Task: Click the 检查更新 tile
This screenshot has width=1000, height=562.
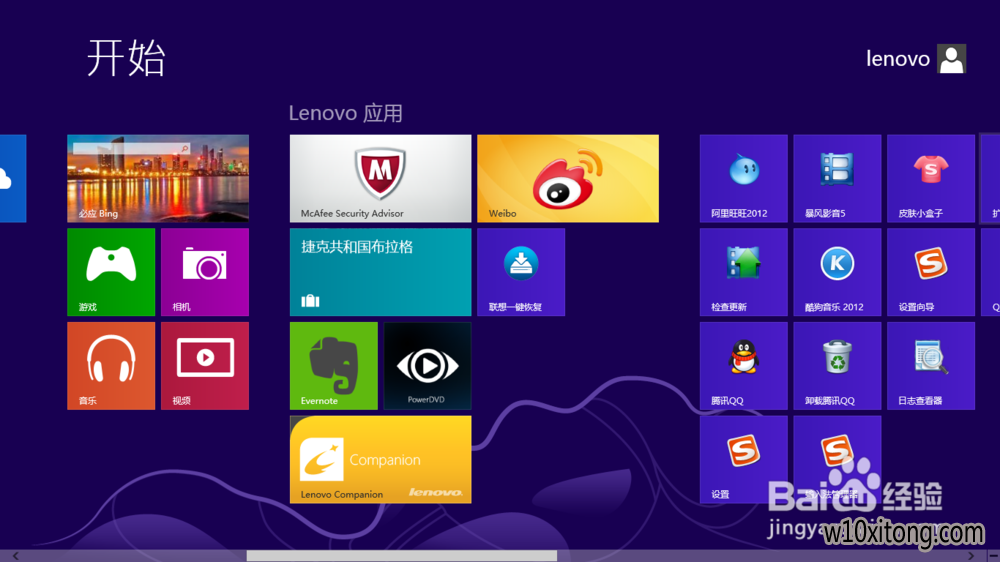Action: click(744, 272)
